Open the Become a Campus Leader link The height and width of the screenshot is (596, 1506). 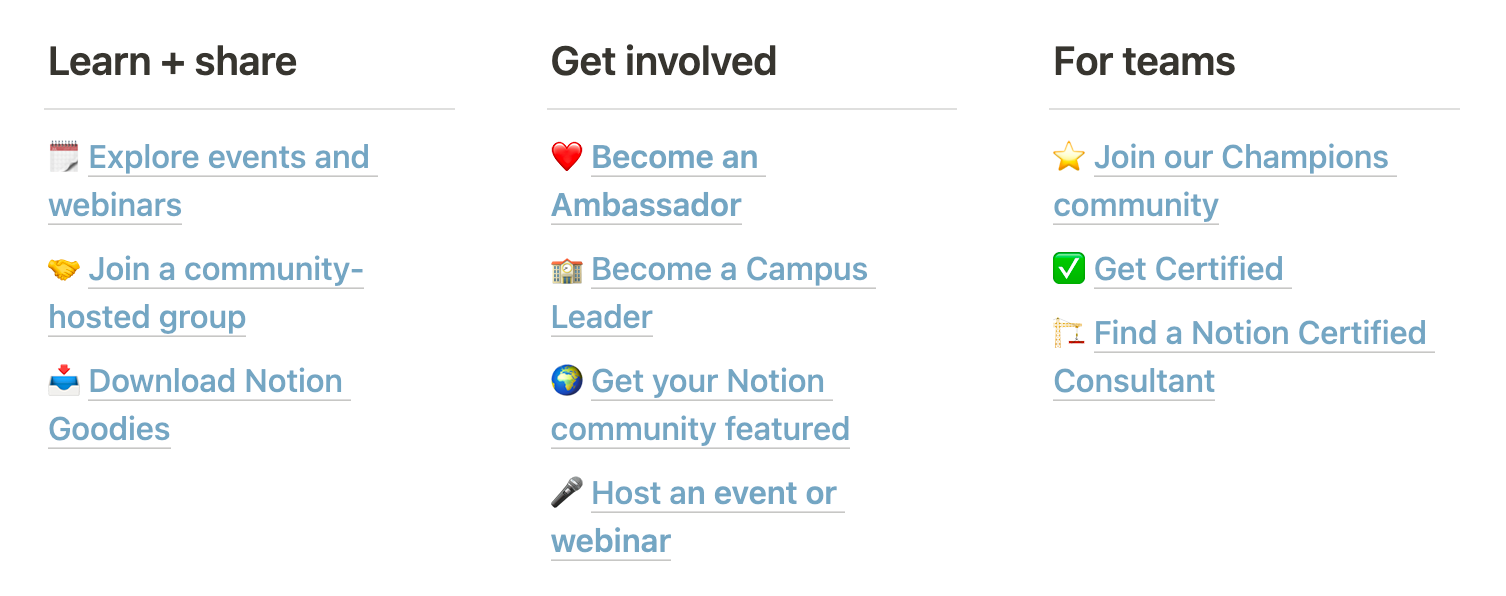[x=729, y=268]
